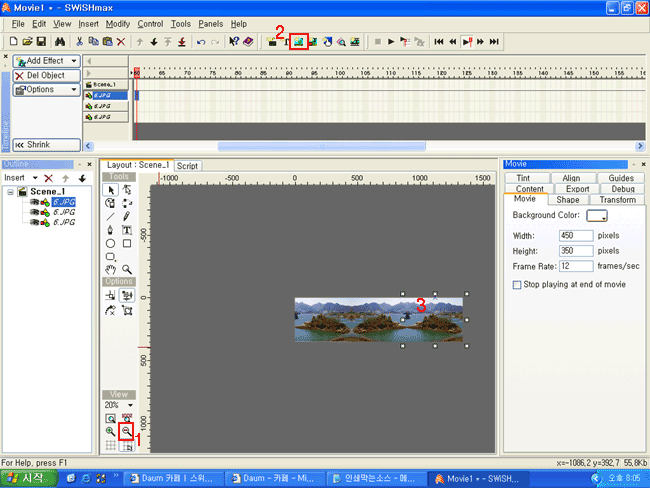This screenshot has width=650, height=488.
Task: Select the Ellipse tool
Action: [x=110, y=243]
